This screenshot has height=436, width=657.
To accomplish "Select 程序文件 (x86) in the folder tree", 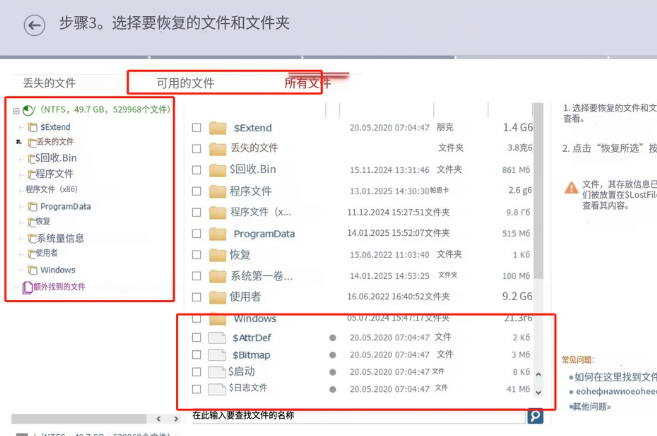I will 52,189.
